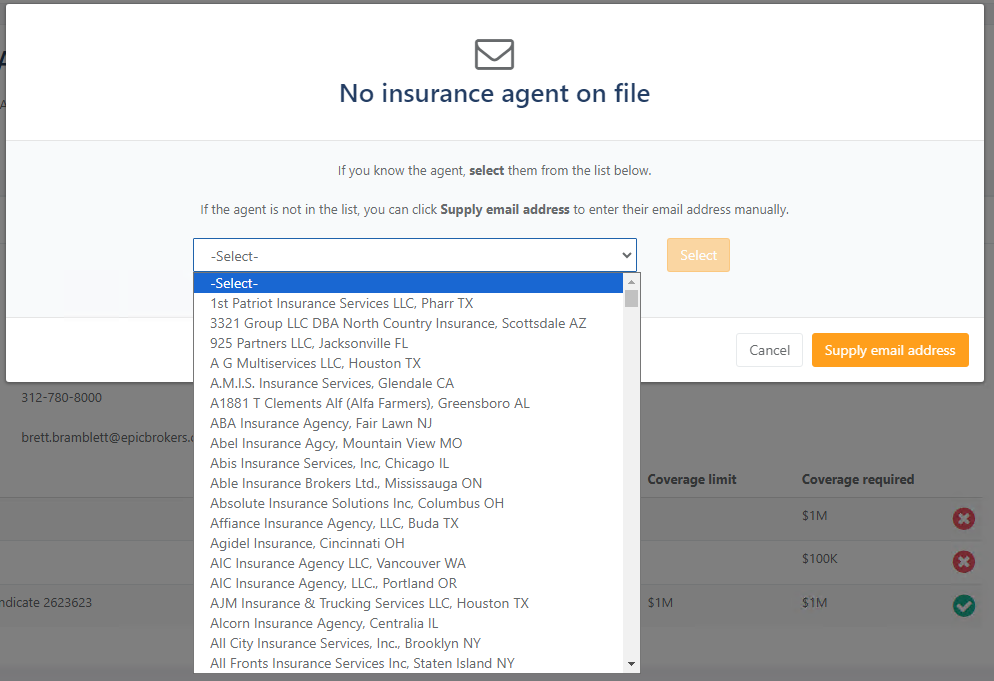Pick Affiance Insurance Agency, LLC, Buda TX
This screenshot has height=681, width=994.
(408, 523)
